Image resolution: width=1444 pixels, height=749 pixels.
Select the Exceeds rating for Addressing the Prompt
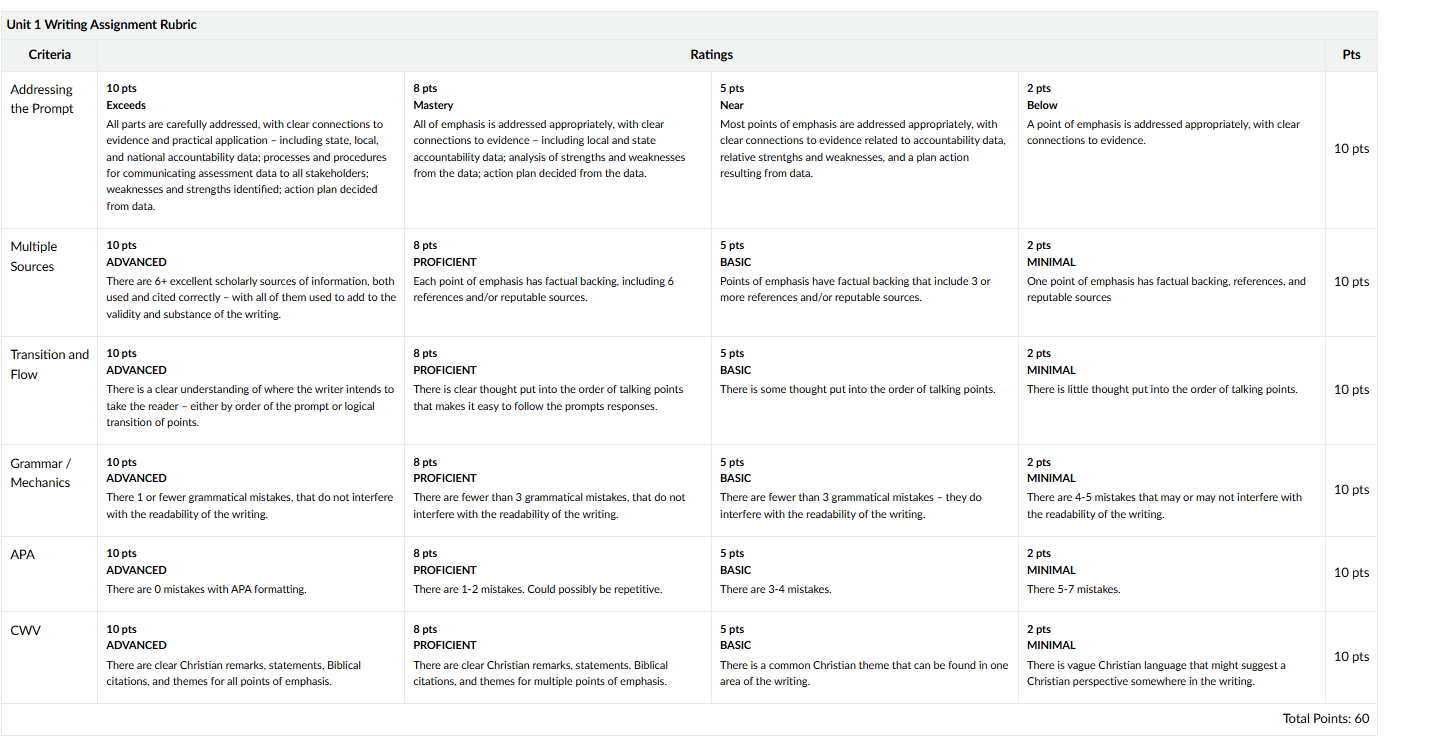251,150
